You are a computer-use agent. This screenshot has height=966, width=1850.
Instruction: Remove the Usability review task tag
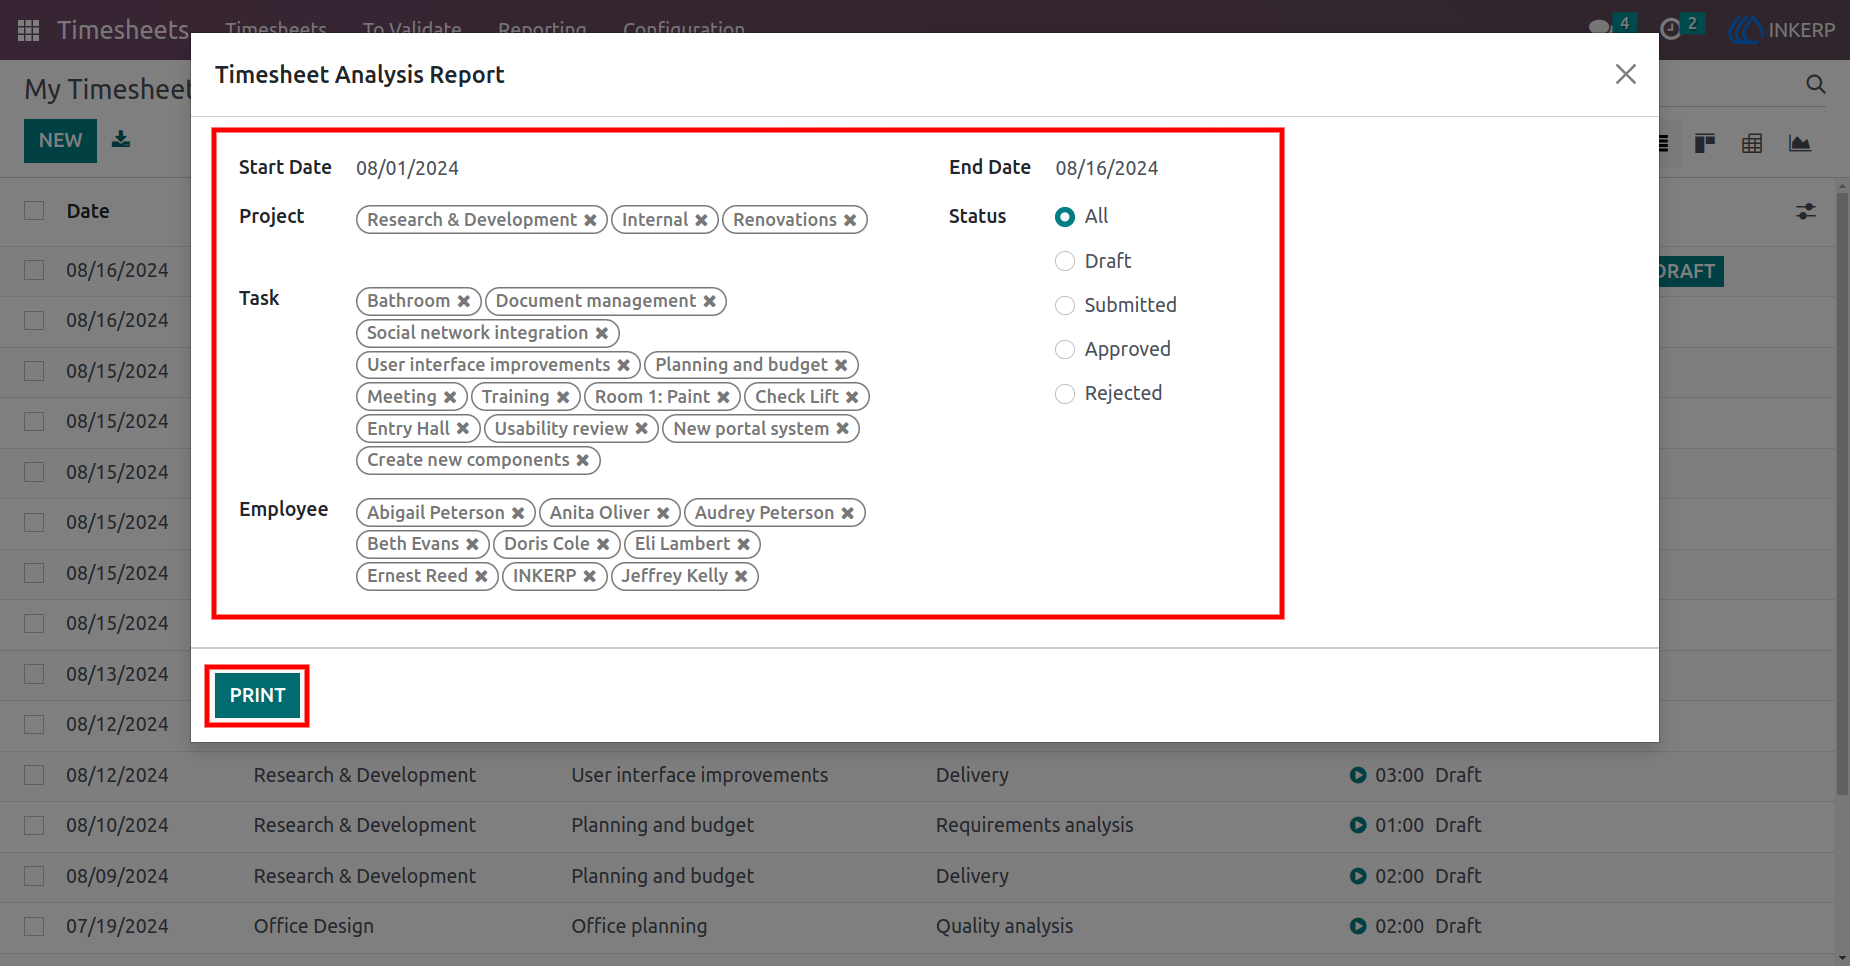click(x=642, y=428)
